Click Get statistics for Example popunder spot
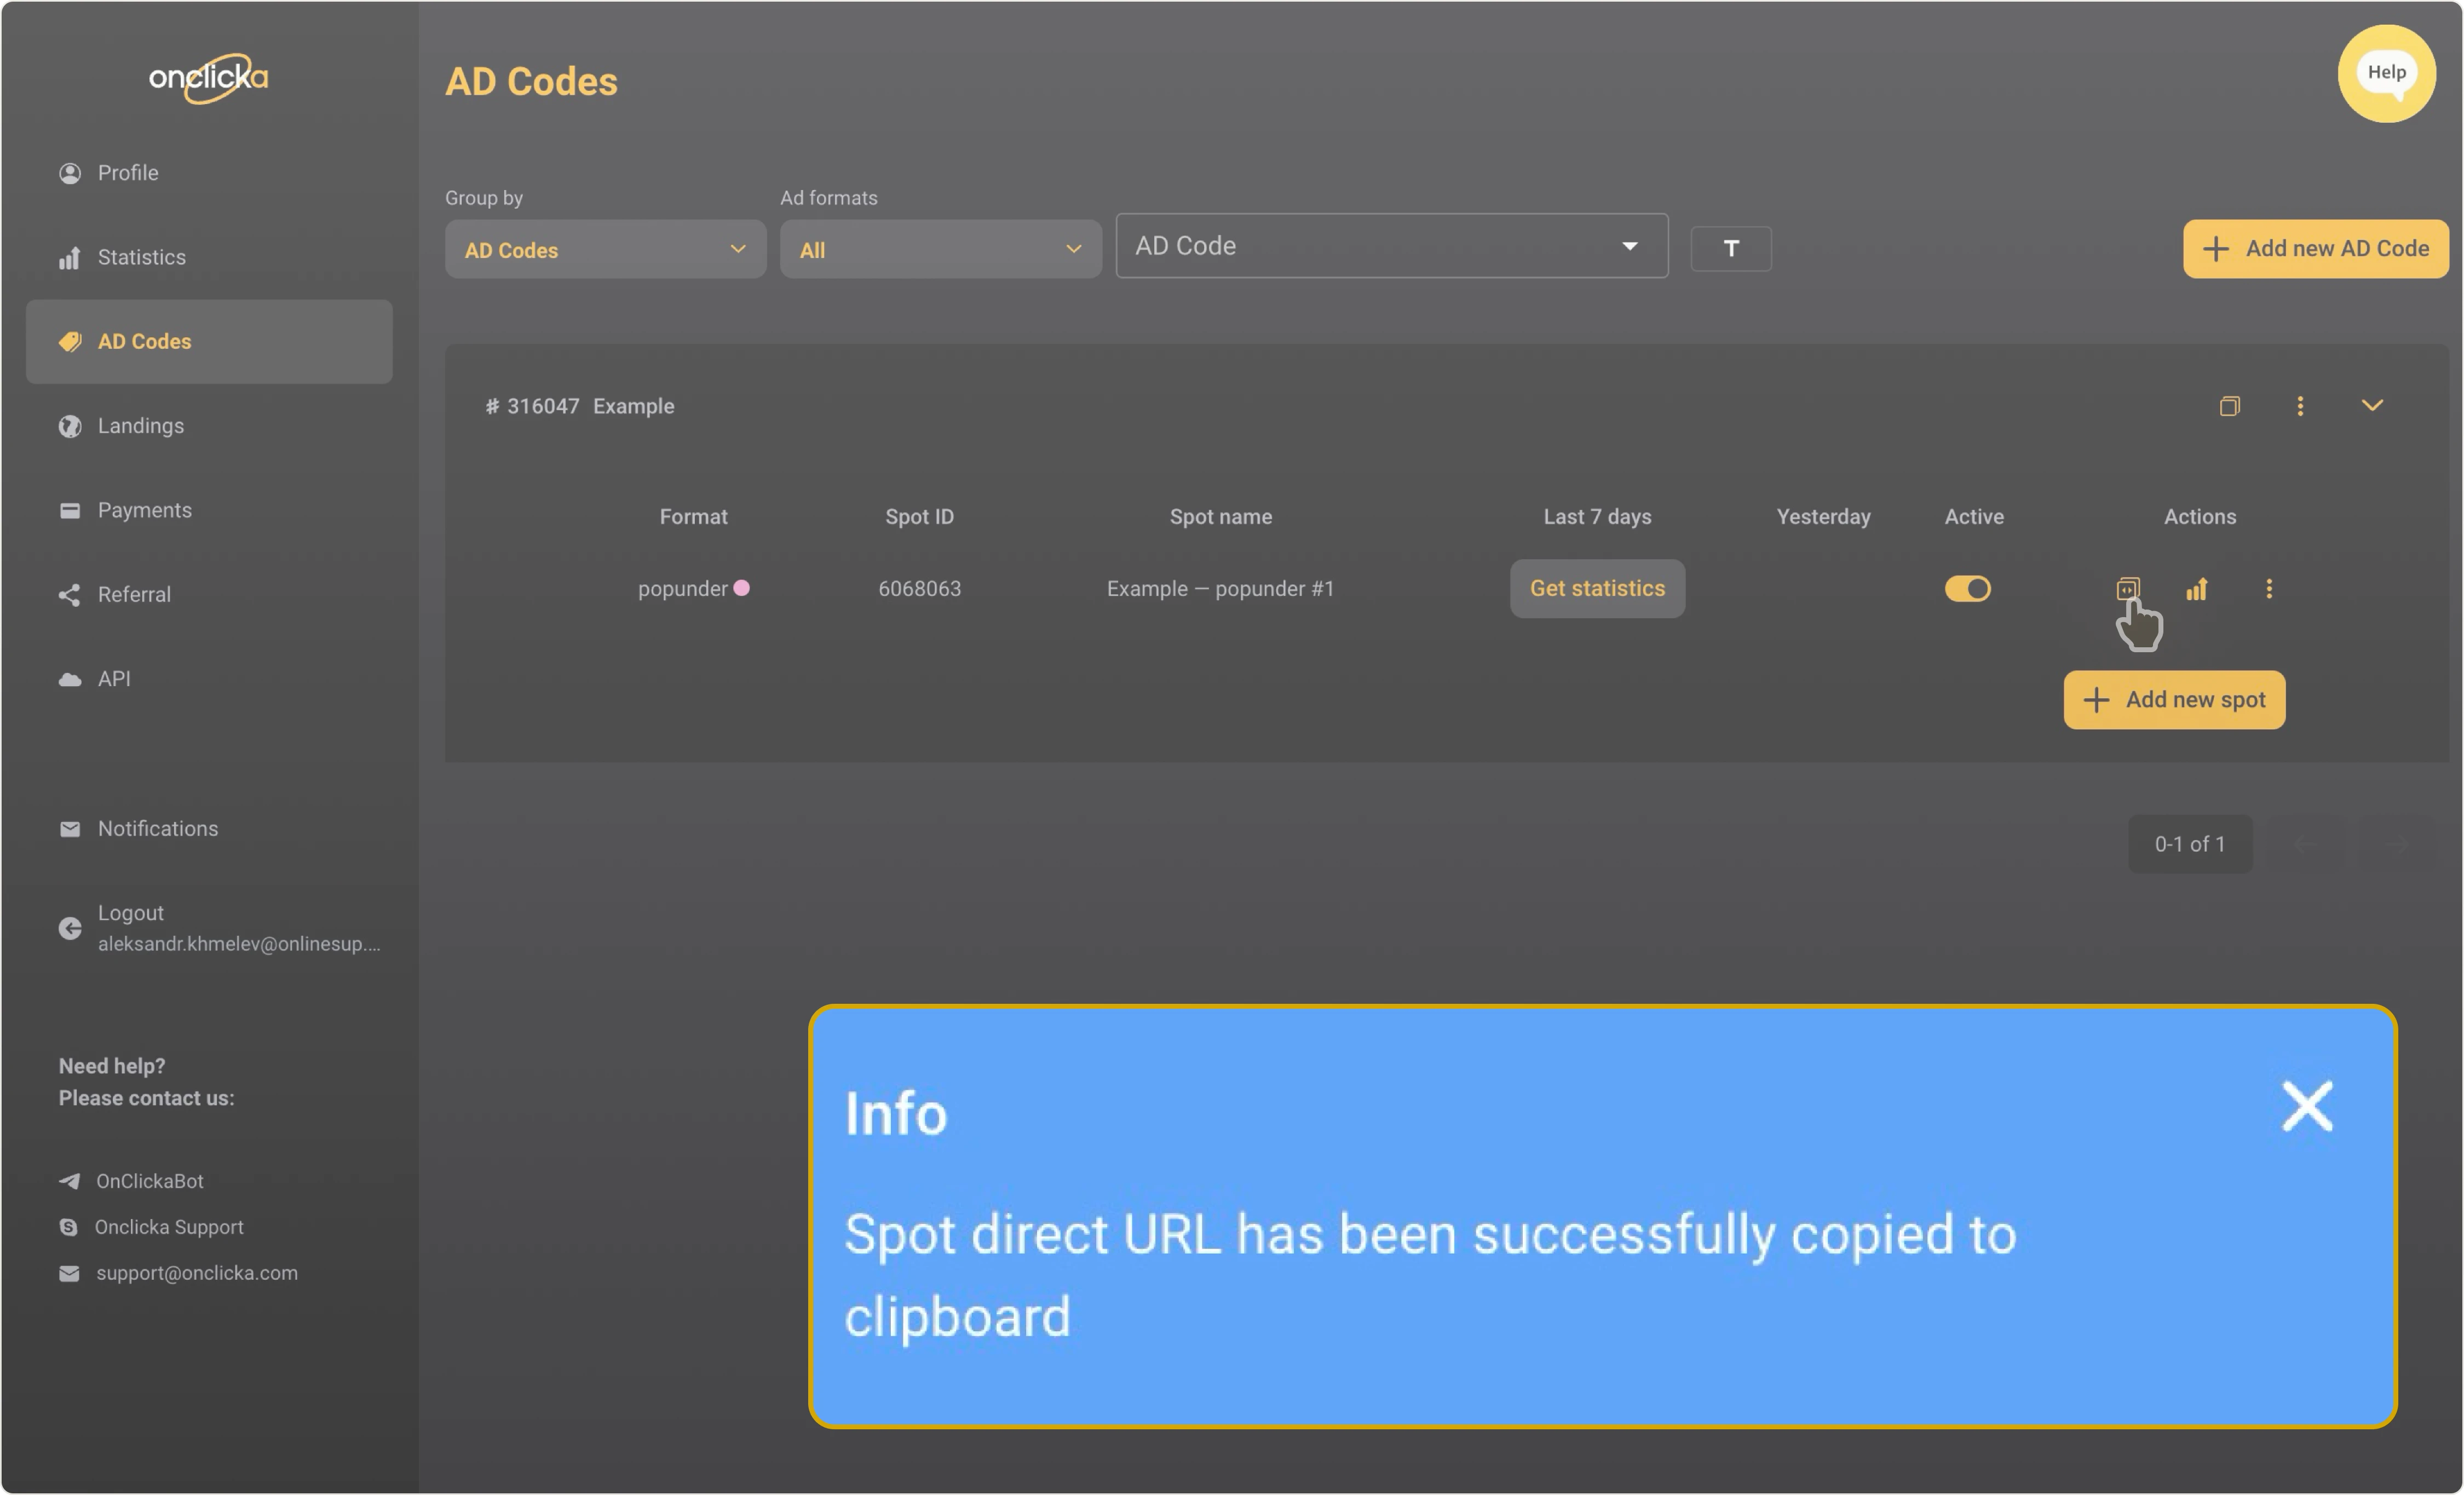Image resolution: width=2464 pixels, height=1495 pixels. click(1597, 589)
